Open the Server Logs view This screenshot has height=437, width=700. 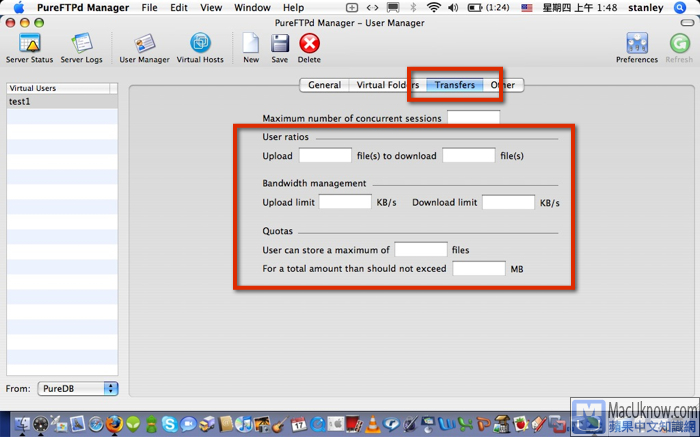click(x=81, y=48)
